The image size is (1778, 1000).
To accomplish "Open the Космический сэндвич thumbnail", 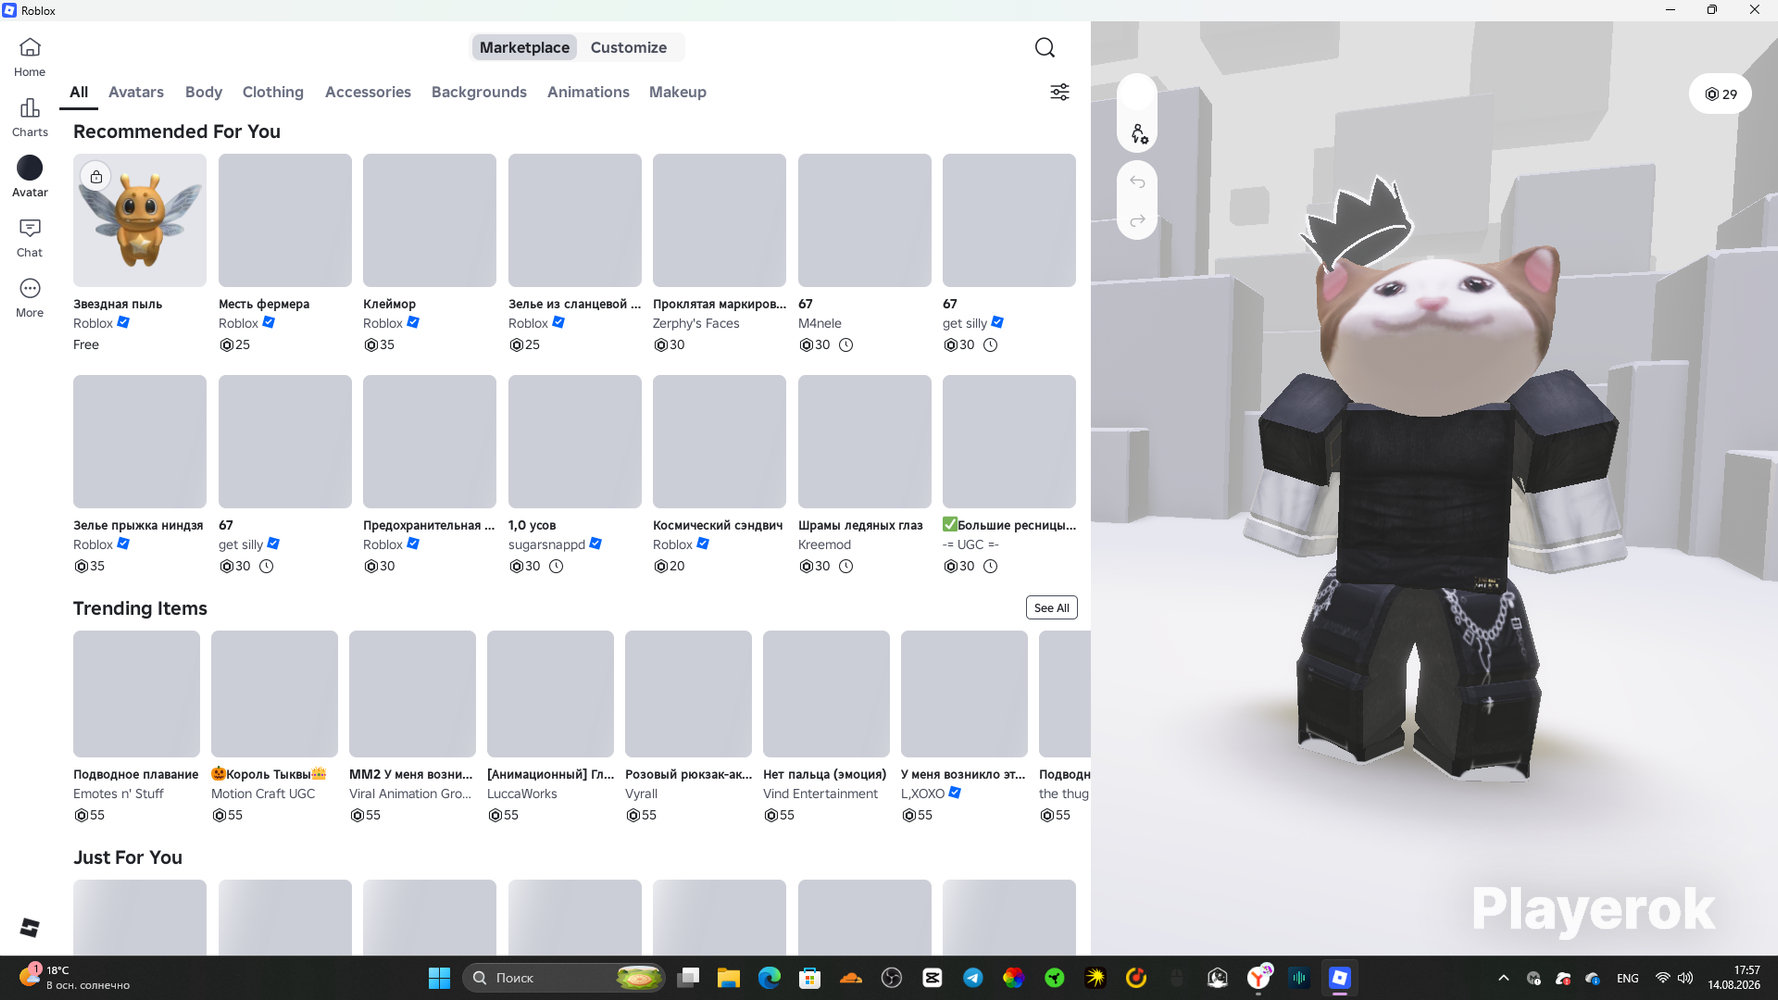I will (x=719, y=441).
